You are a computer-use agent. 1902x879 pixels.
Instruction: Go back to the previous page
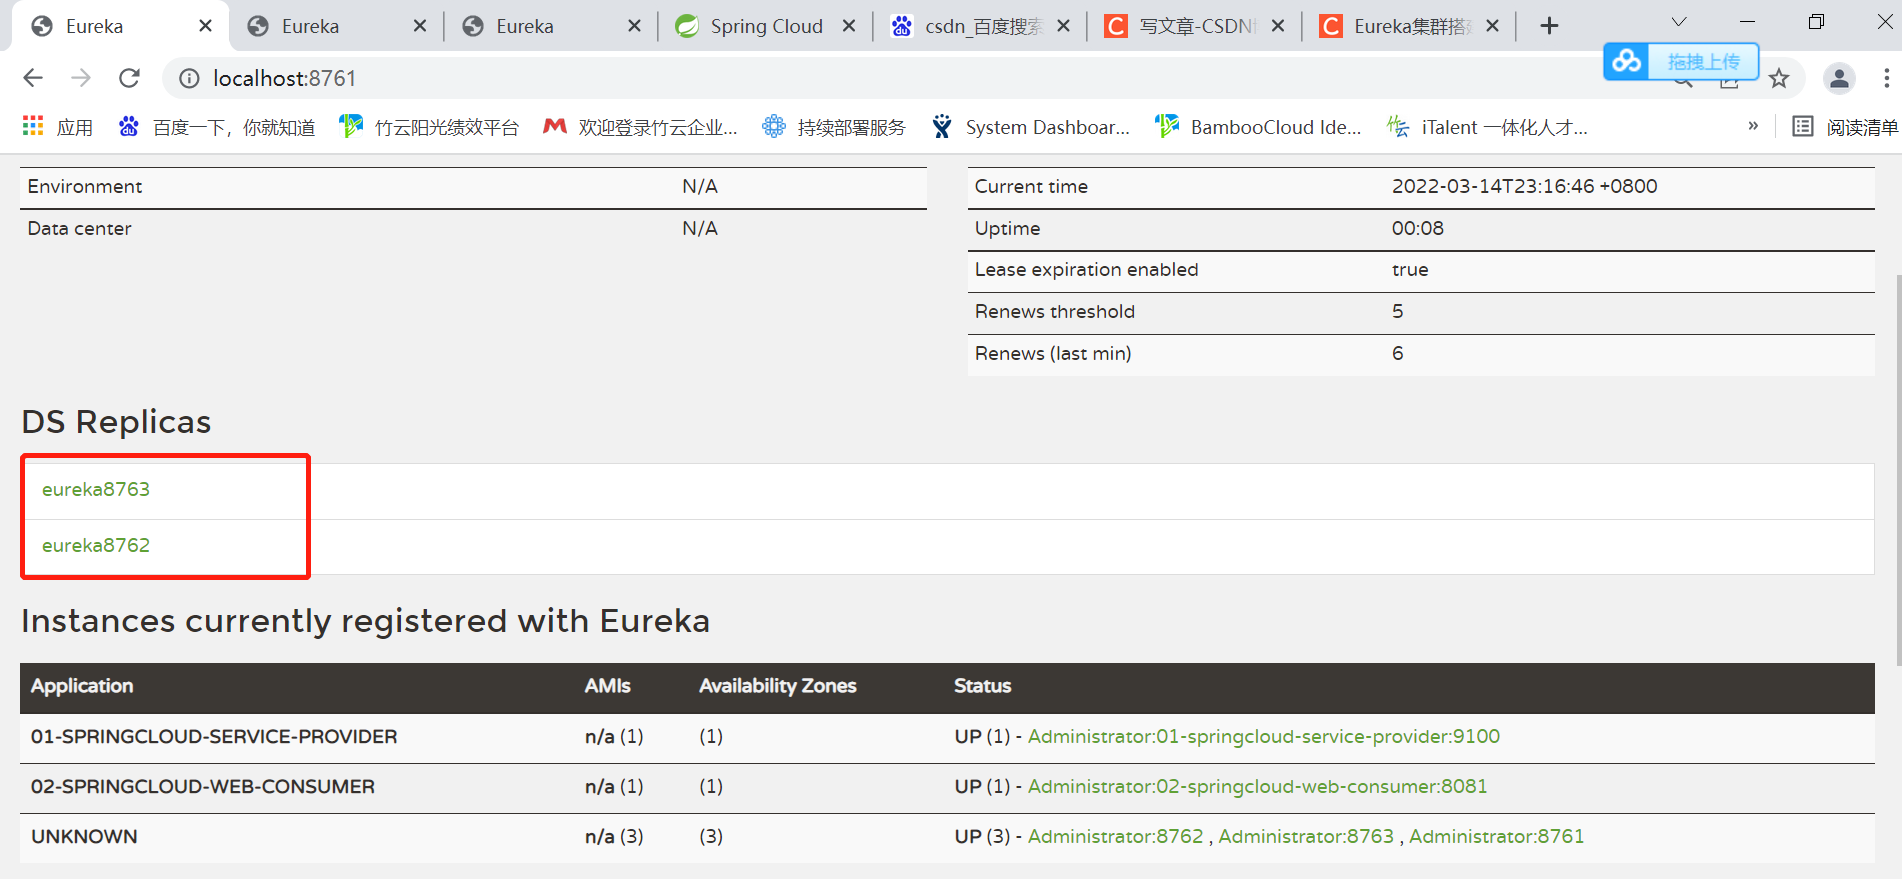33,78
